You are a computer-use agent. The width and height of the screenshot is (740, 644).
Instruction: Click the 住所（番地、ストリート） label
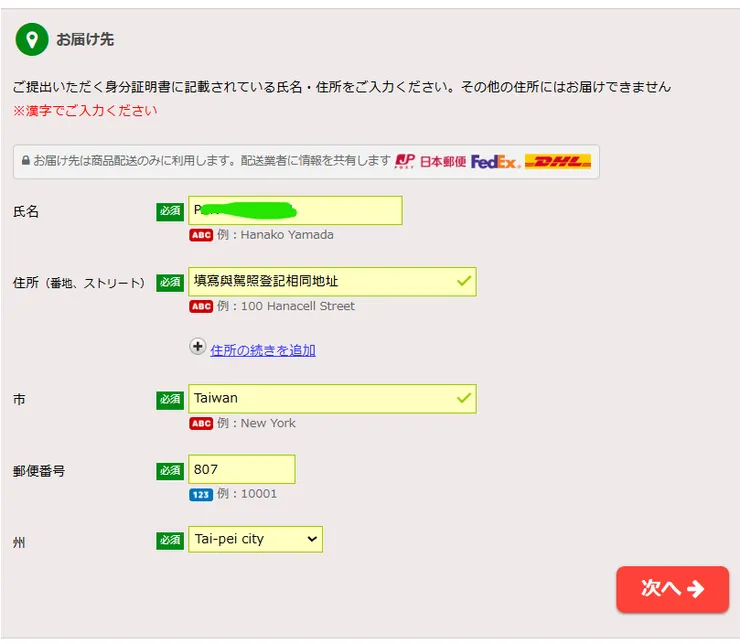[x=79, y=283]
